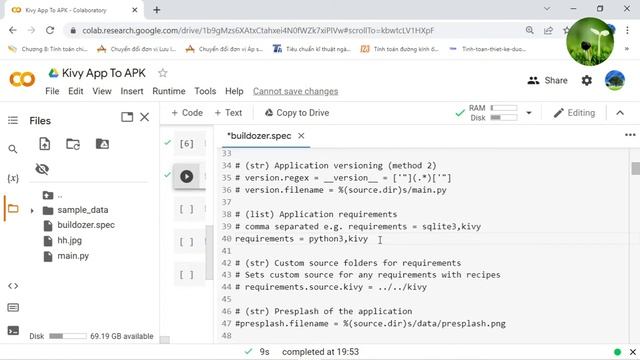This screenshot has width=640, height=360.
Task: Open the Editing mode dropdown
Action: (x=574, y=113)
